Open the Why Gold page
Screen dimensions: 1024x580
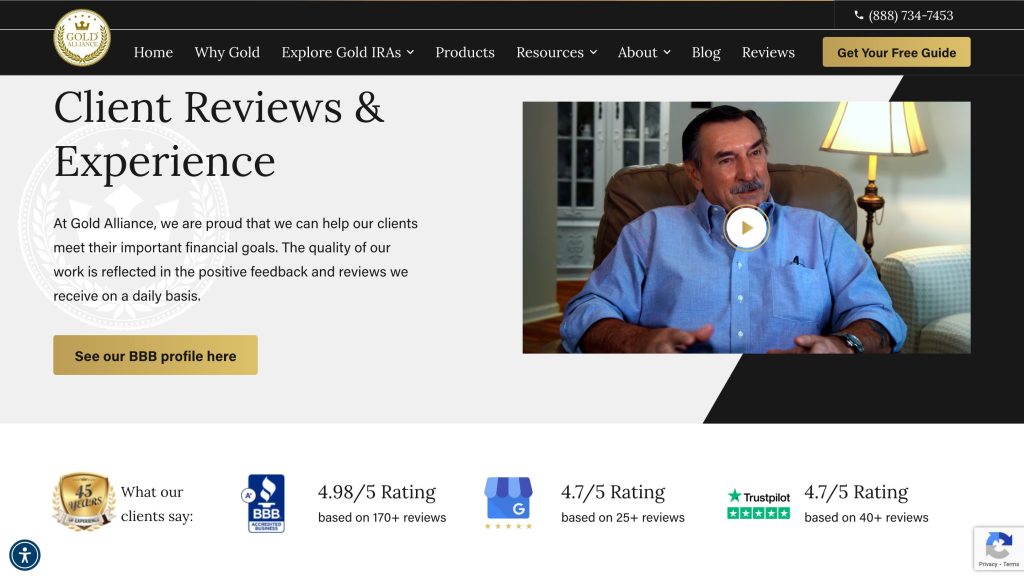[x=227, y=52]
